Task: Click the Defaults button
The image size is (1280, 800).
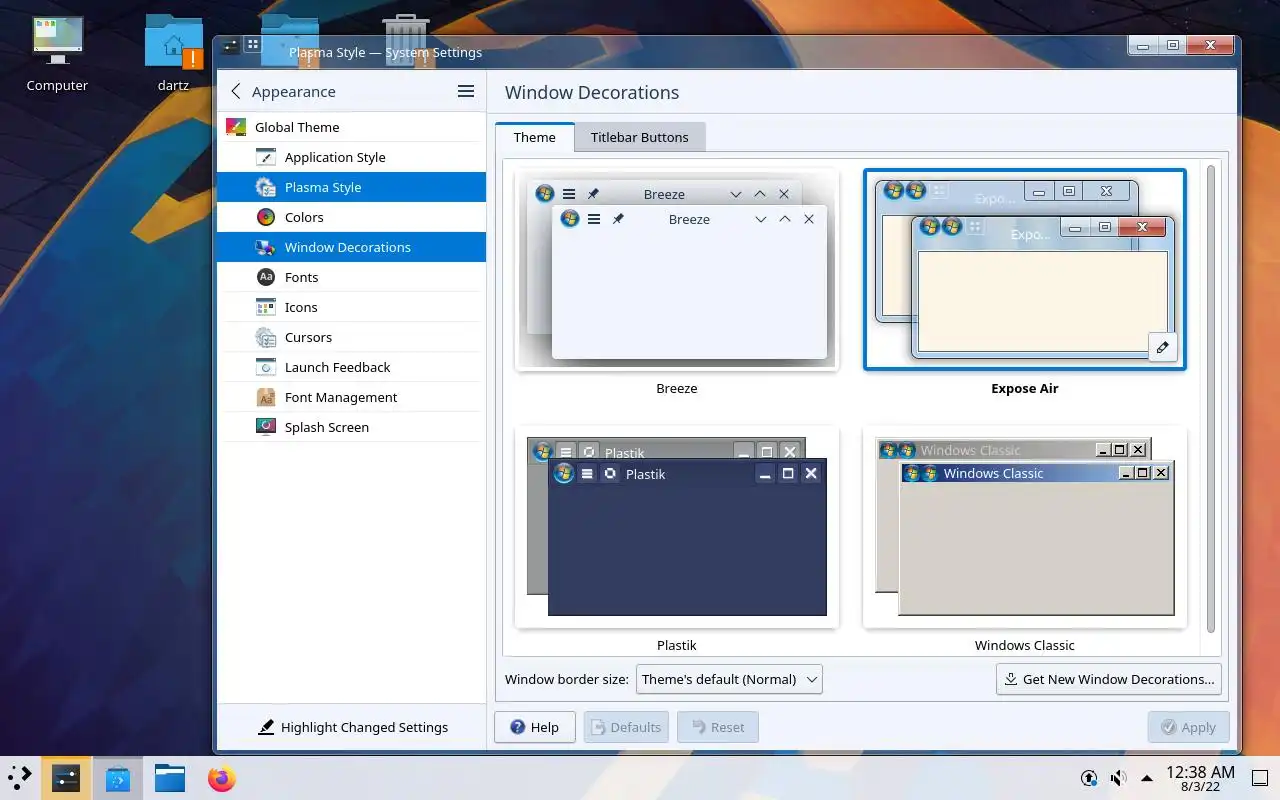Action: [626, 727]
